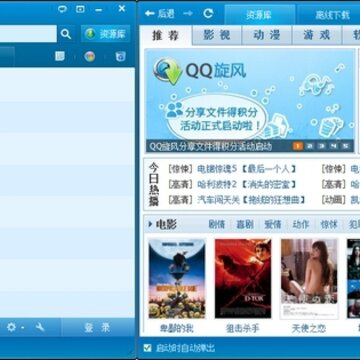
Task: Open the settings gear icon at bottom left
Action: [11, 327]
